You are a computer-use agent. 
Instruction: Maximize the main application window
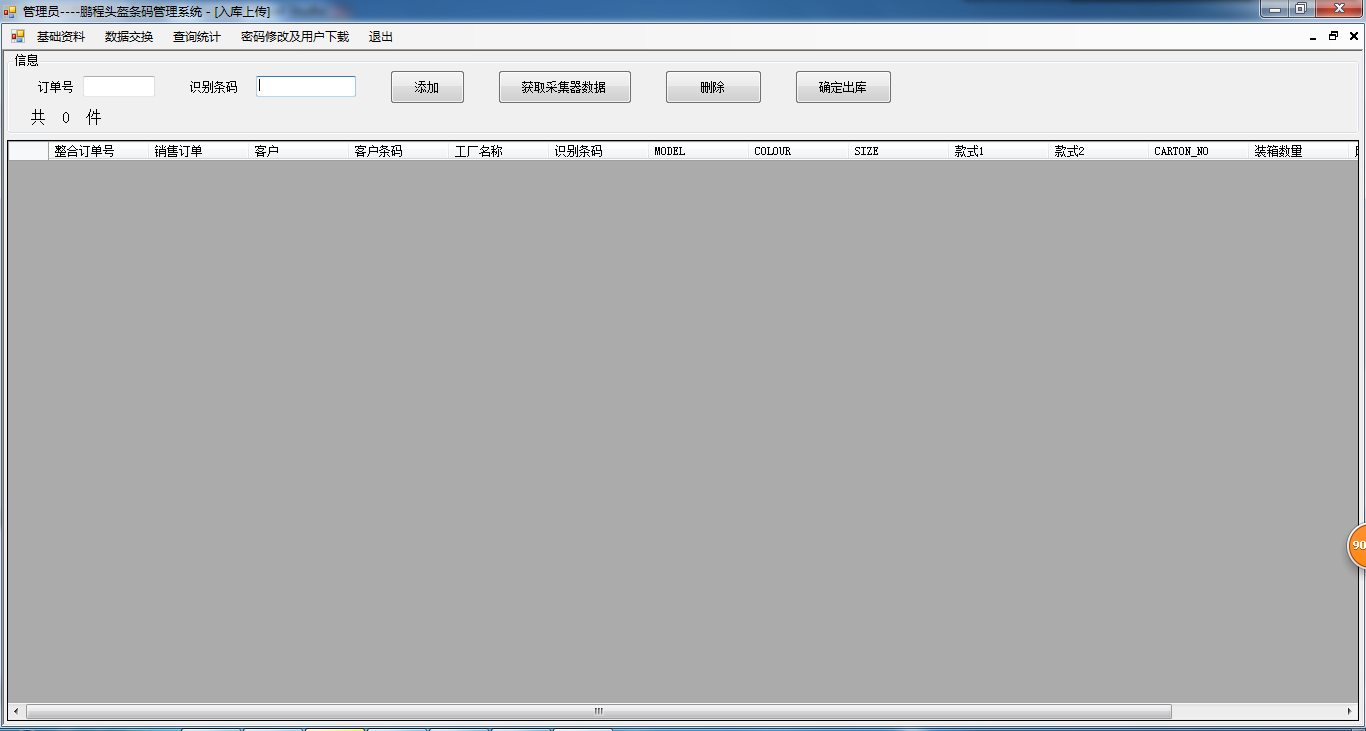coord(1301,9)
